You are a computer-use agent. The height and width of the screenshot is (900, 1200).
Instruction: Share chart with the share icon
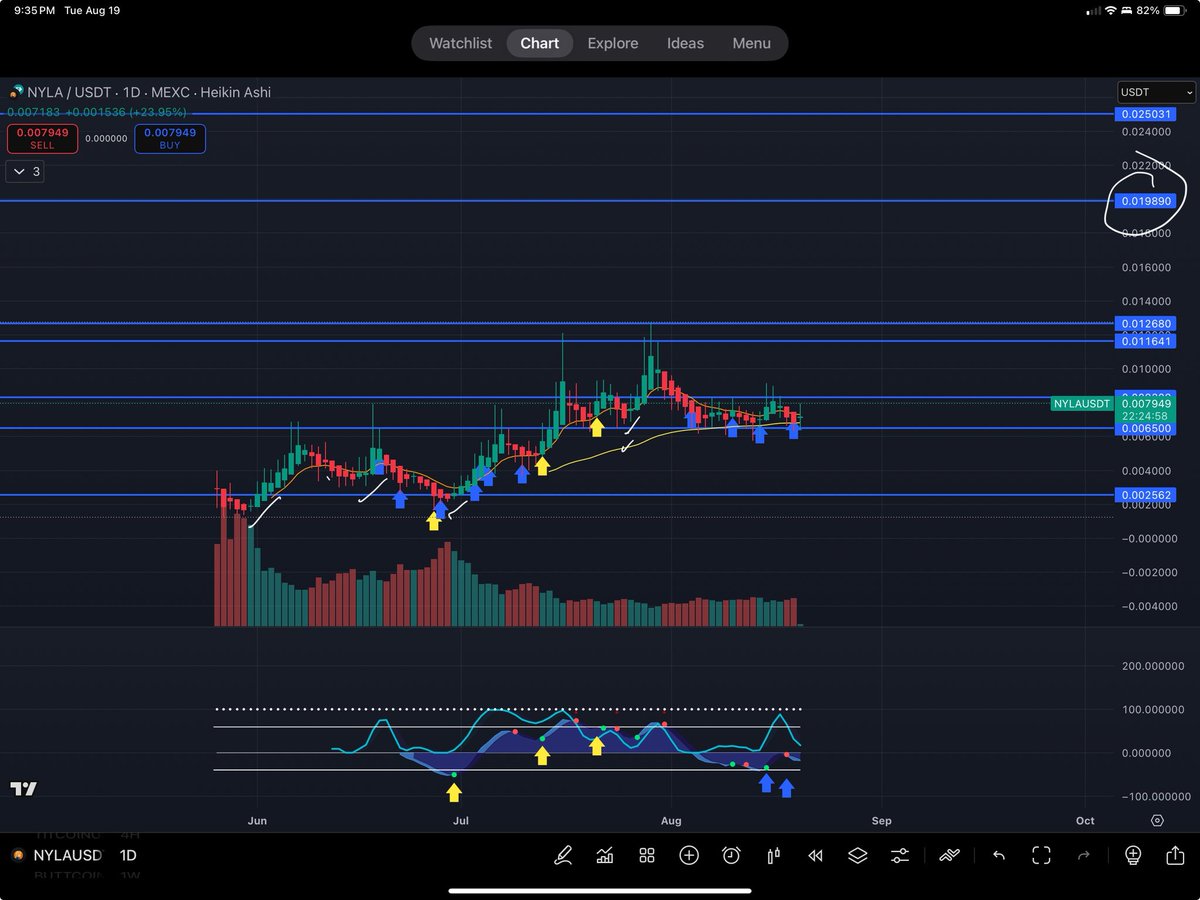pyautogui.click(x=1175, y=855)
